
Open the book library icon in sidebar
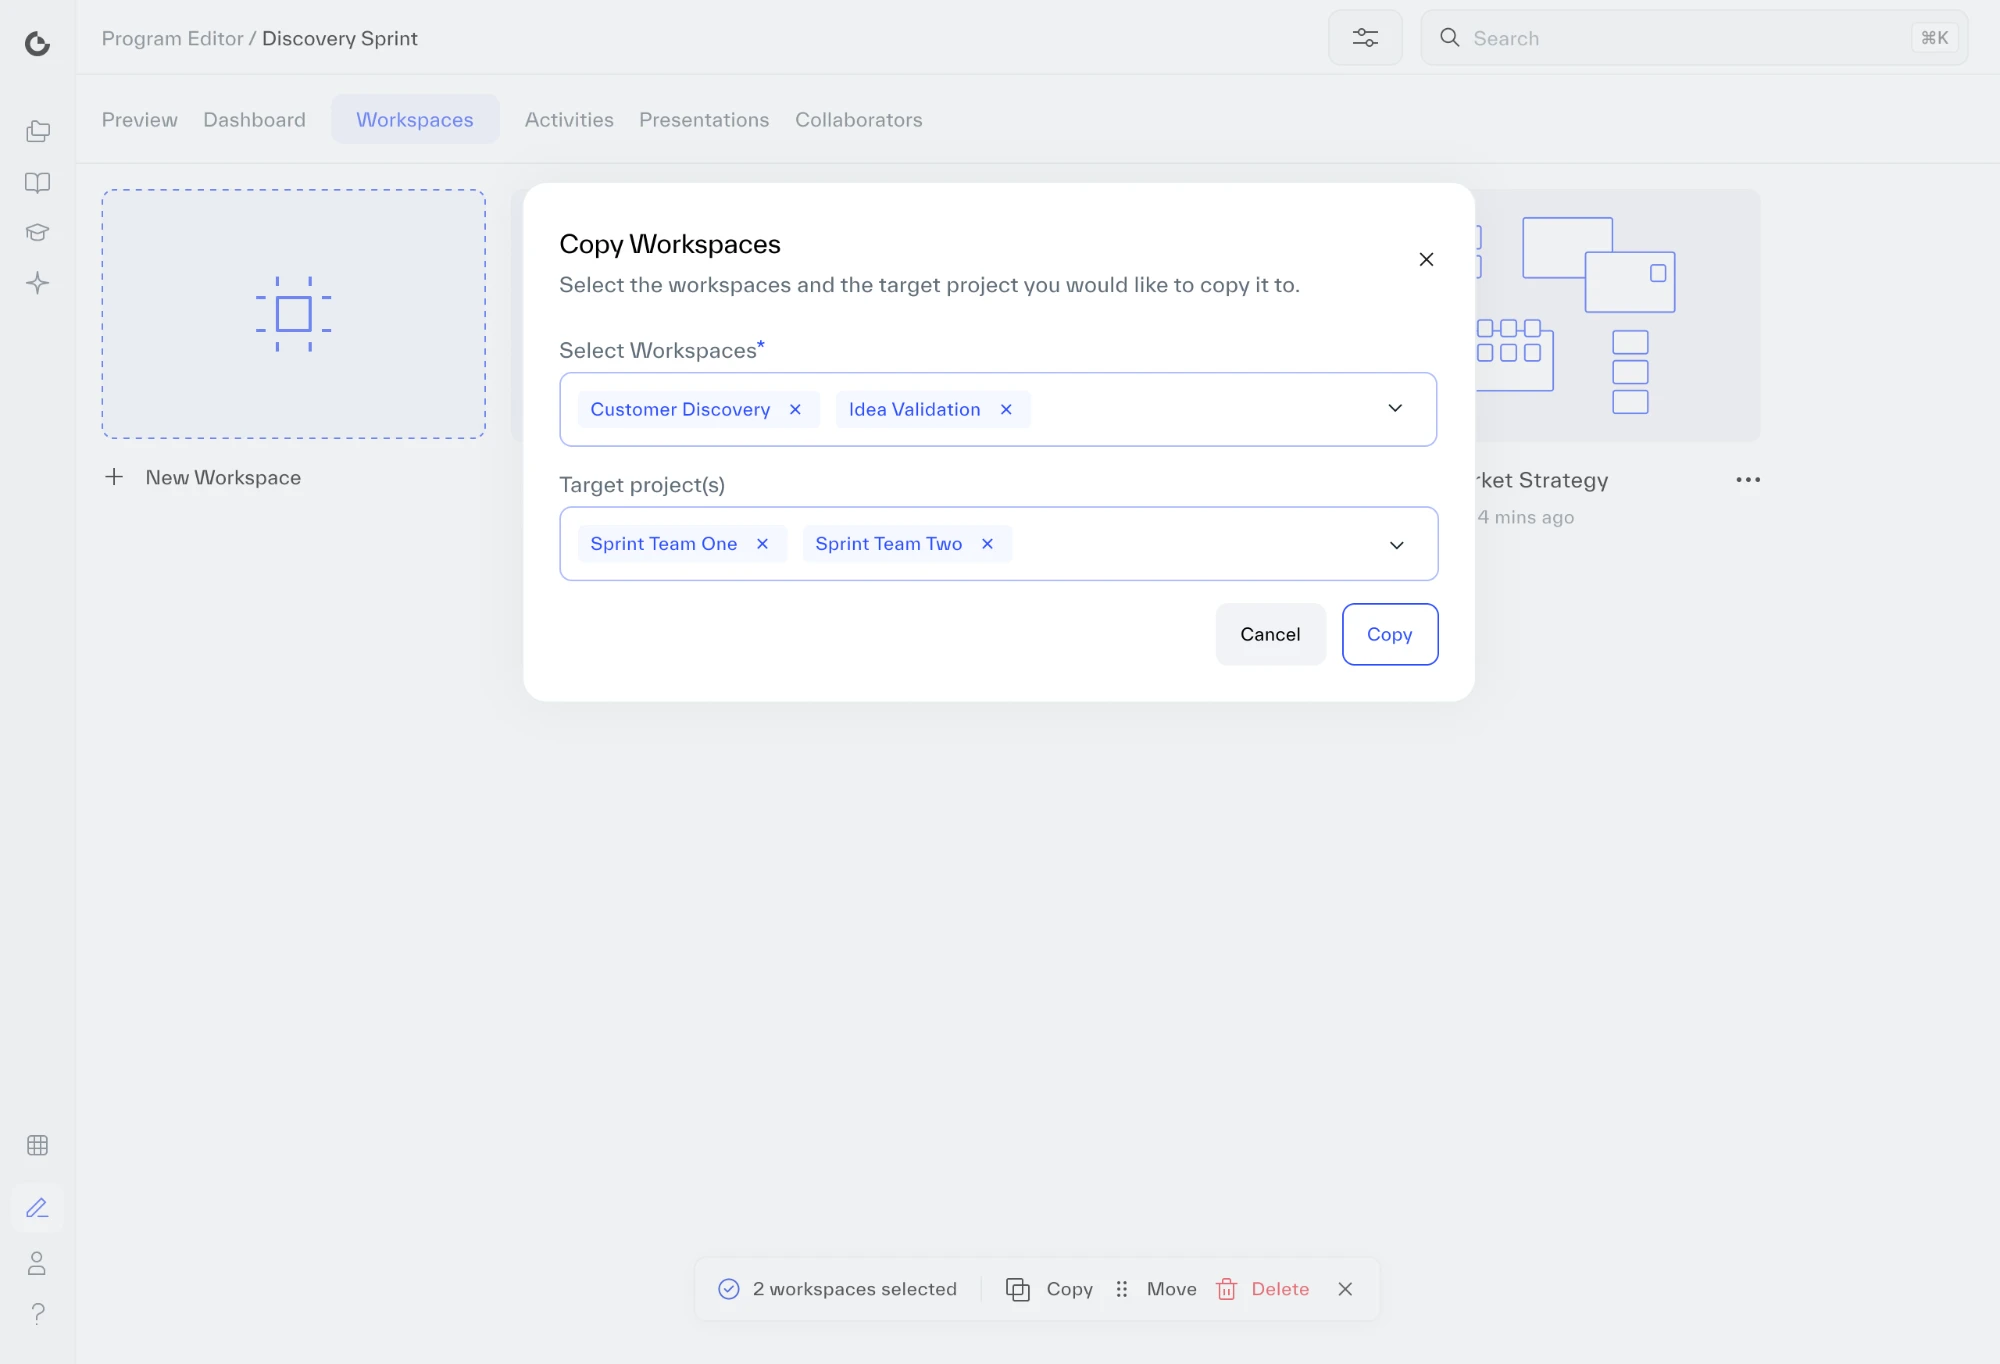pos(37,182)
